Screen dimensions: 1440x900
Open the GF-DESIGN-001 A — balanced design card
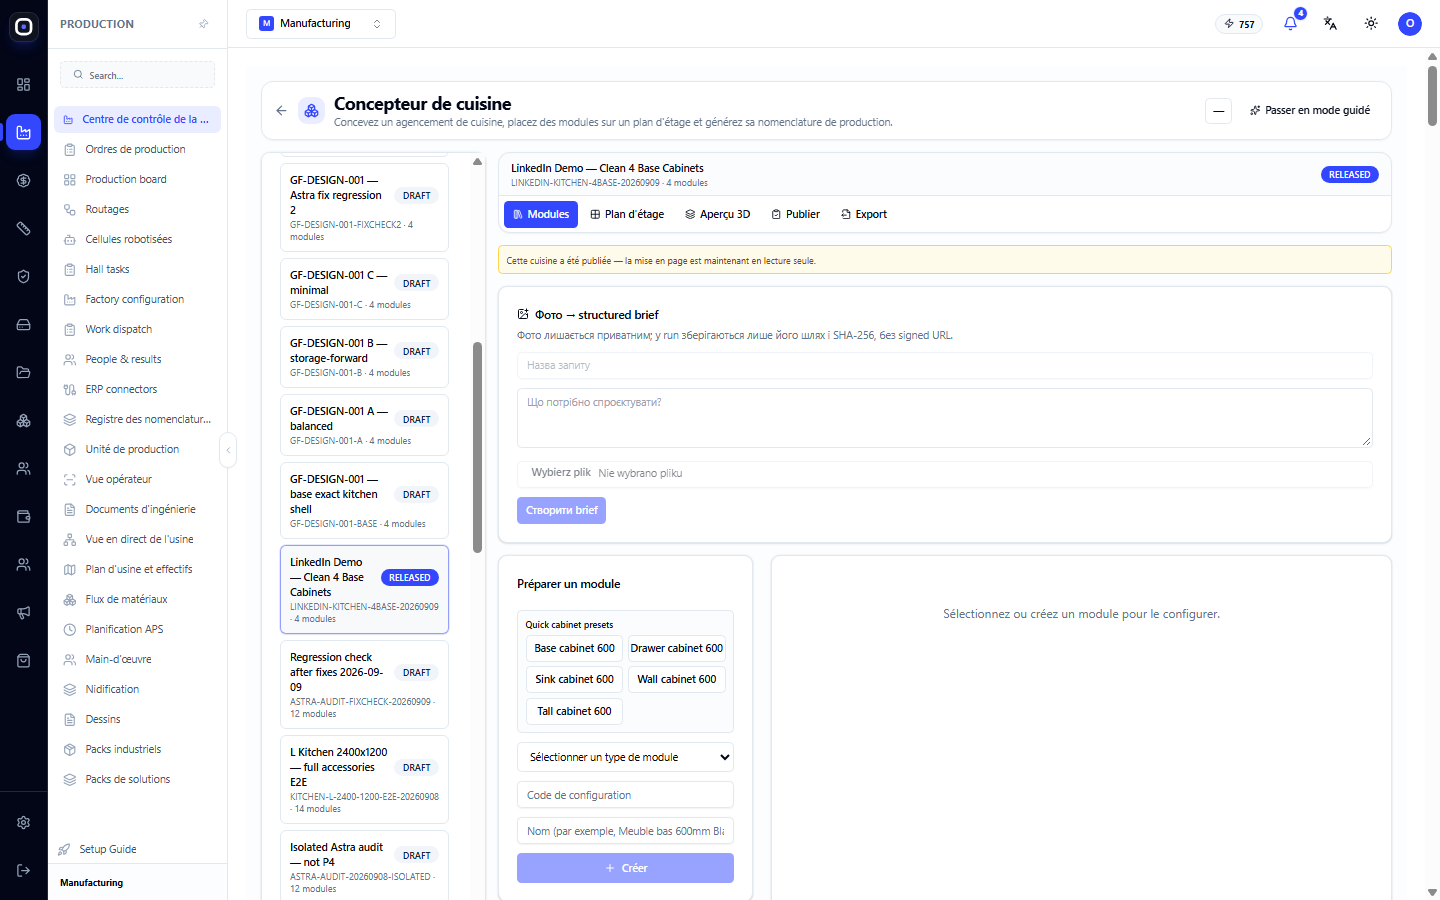coord(364,425)
